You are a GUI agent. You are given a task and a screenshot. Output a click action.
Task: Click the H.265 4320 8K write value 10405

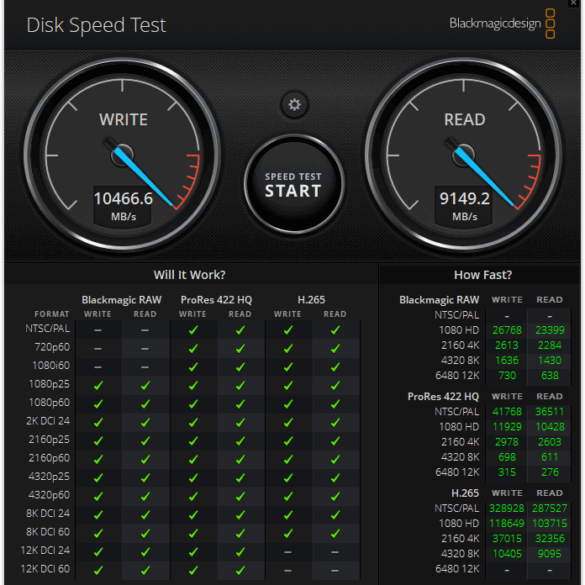pyautogui.click(x=507, y=554)
